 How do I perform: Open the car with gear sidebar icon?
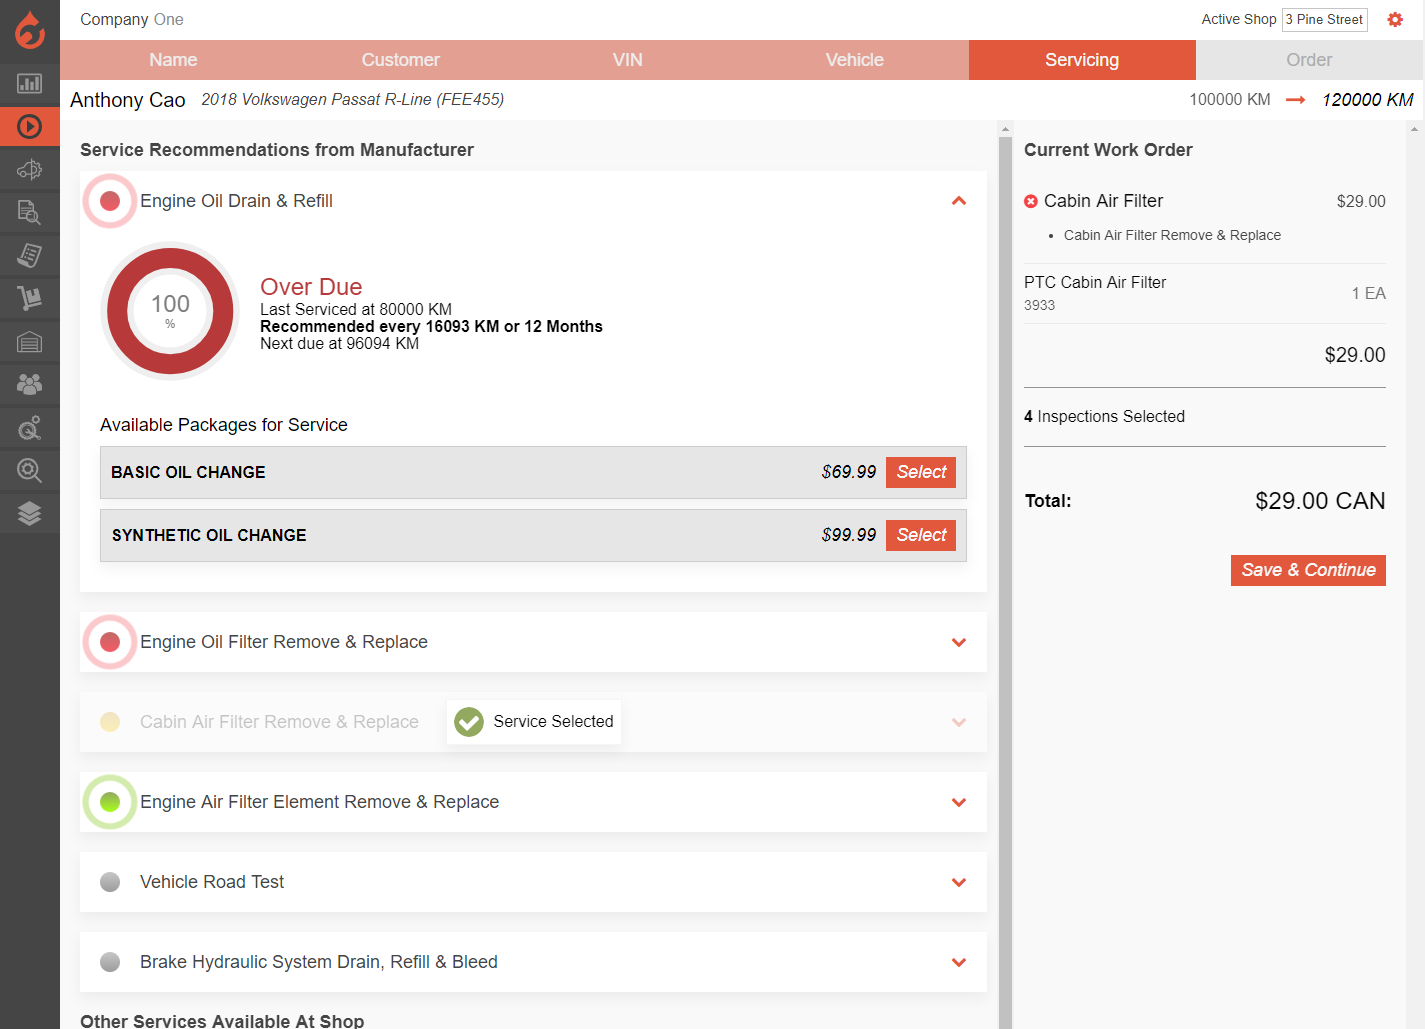pos(30,169)
